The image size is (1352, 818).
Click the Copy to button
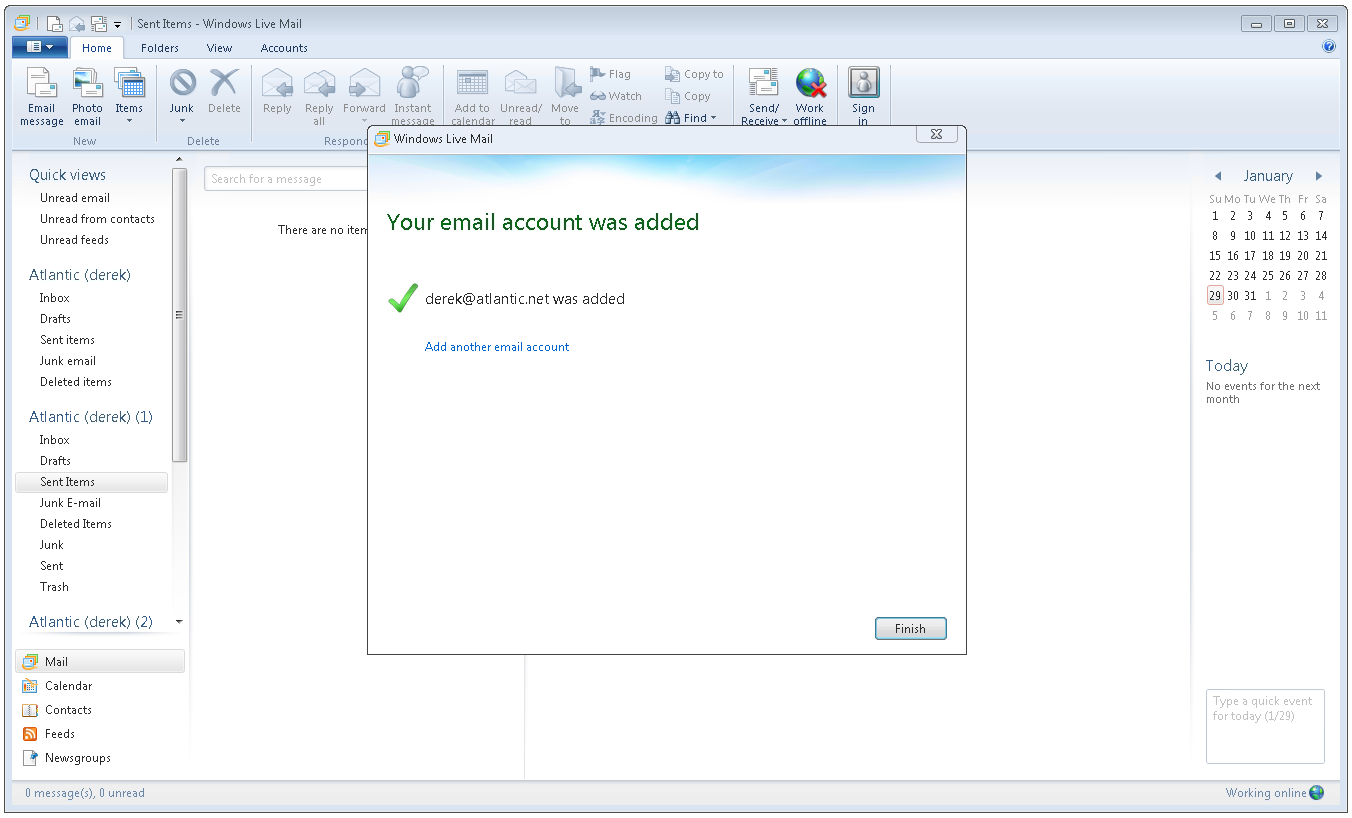tap(694, 74)
